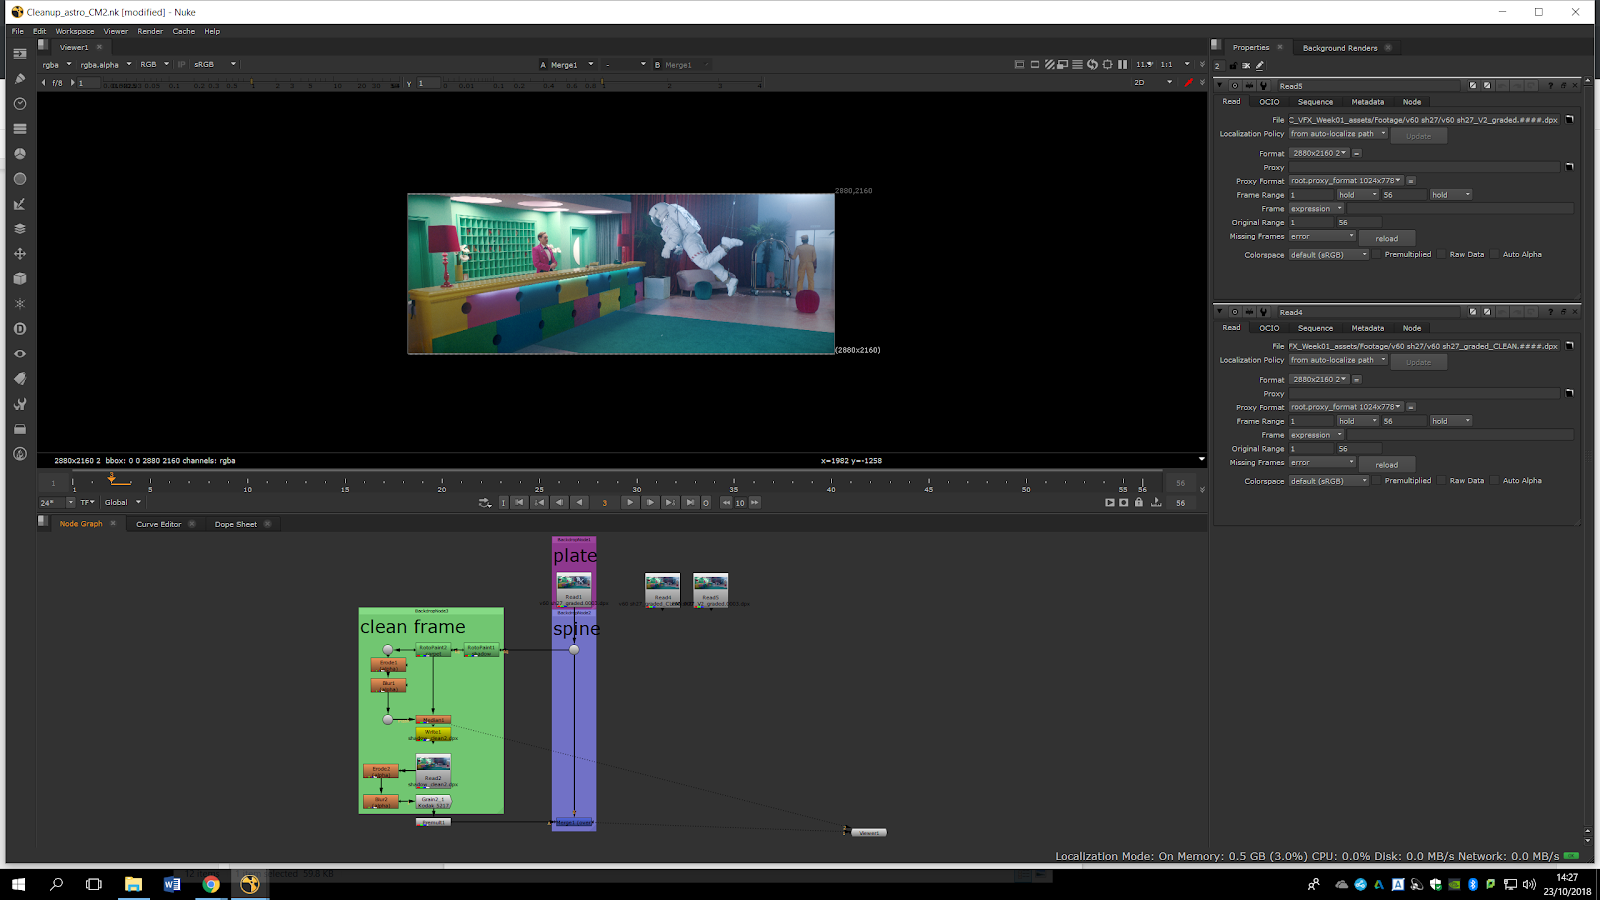Screen dimensions: 1600x900
Task: Open the Colorspace dropdown in Read4 properties
Action: 1328,481
